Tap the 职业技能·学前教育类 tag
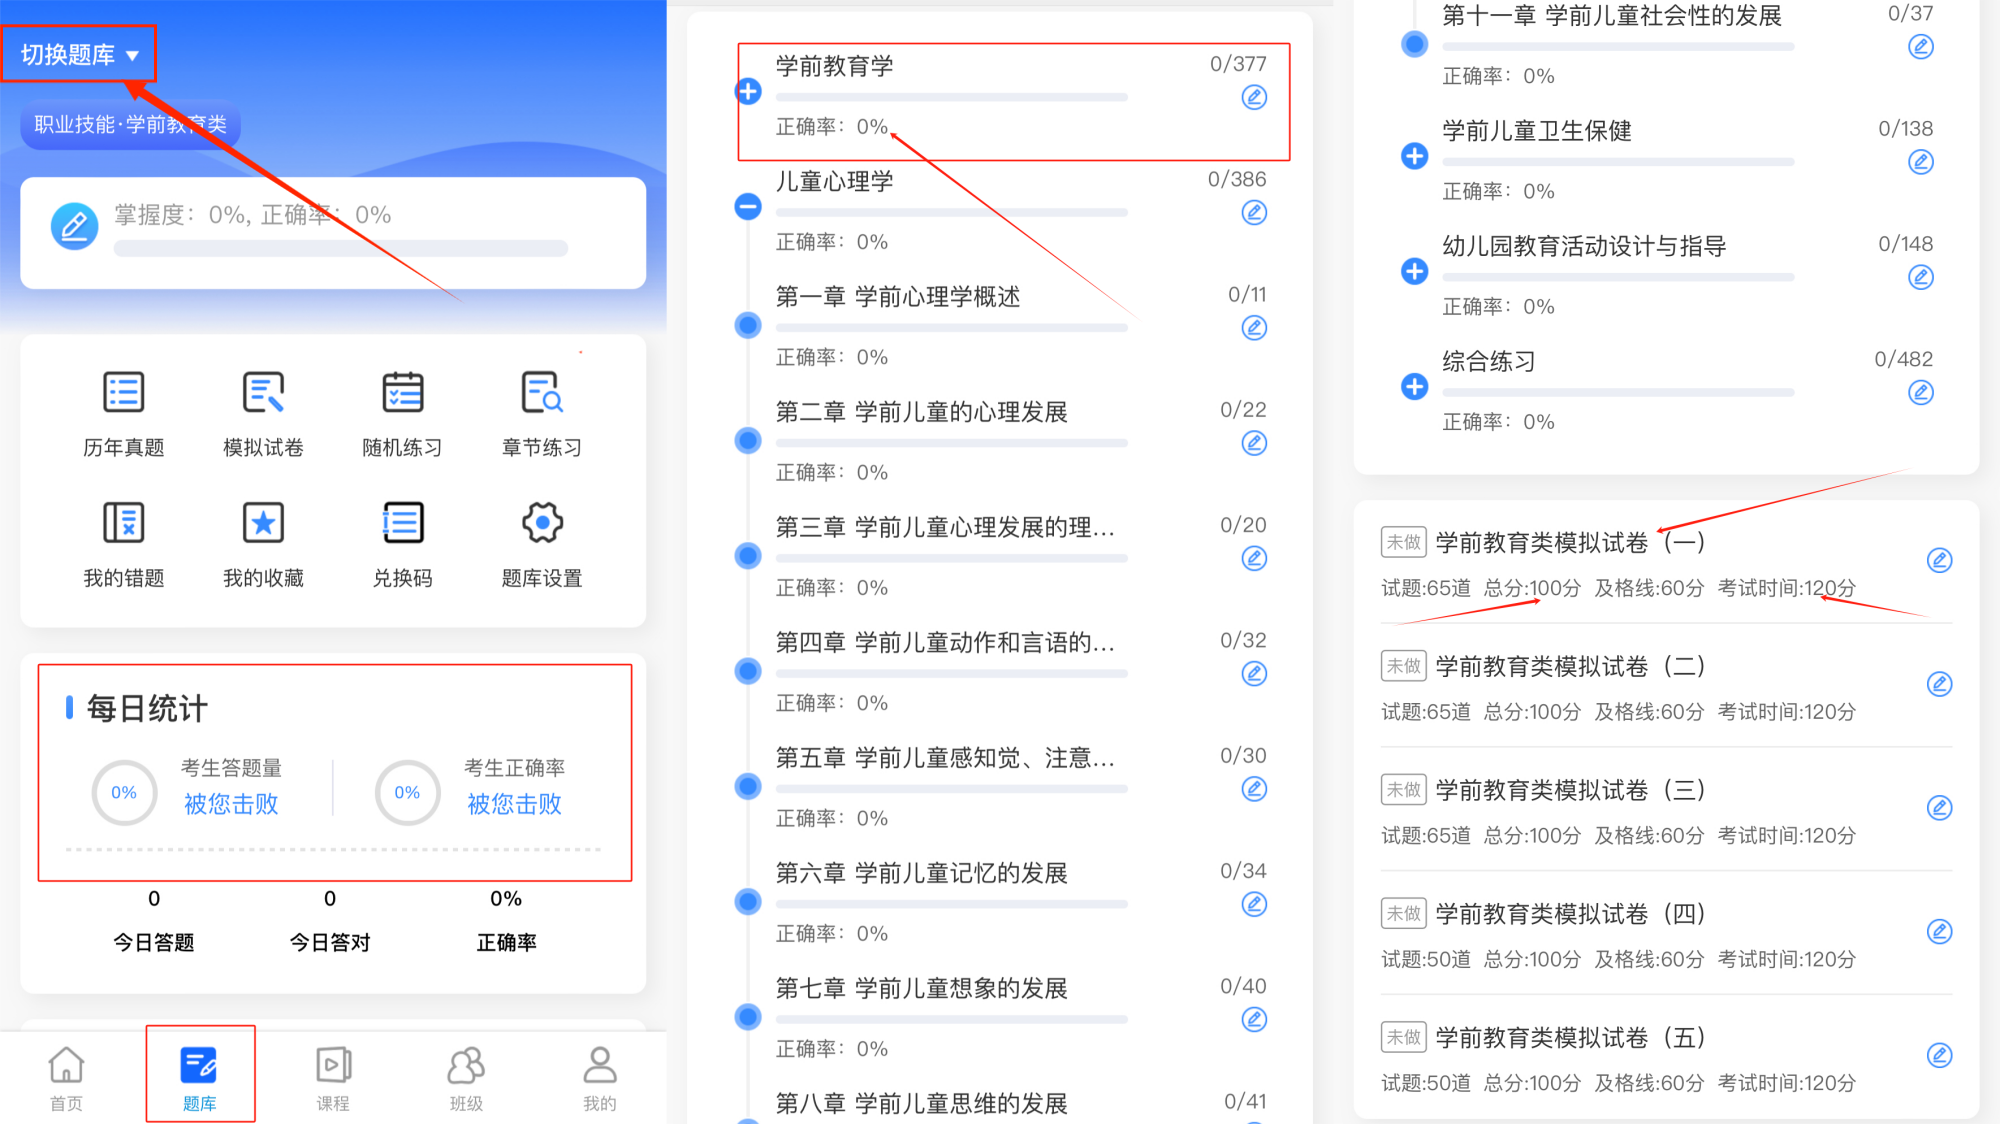 [x=131, y=125]
